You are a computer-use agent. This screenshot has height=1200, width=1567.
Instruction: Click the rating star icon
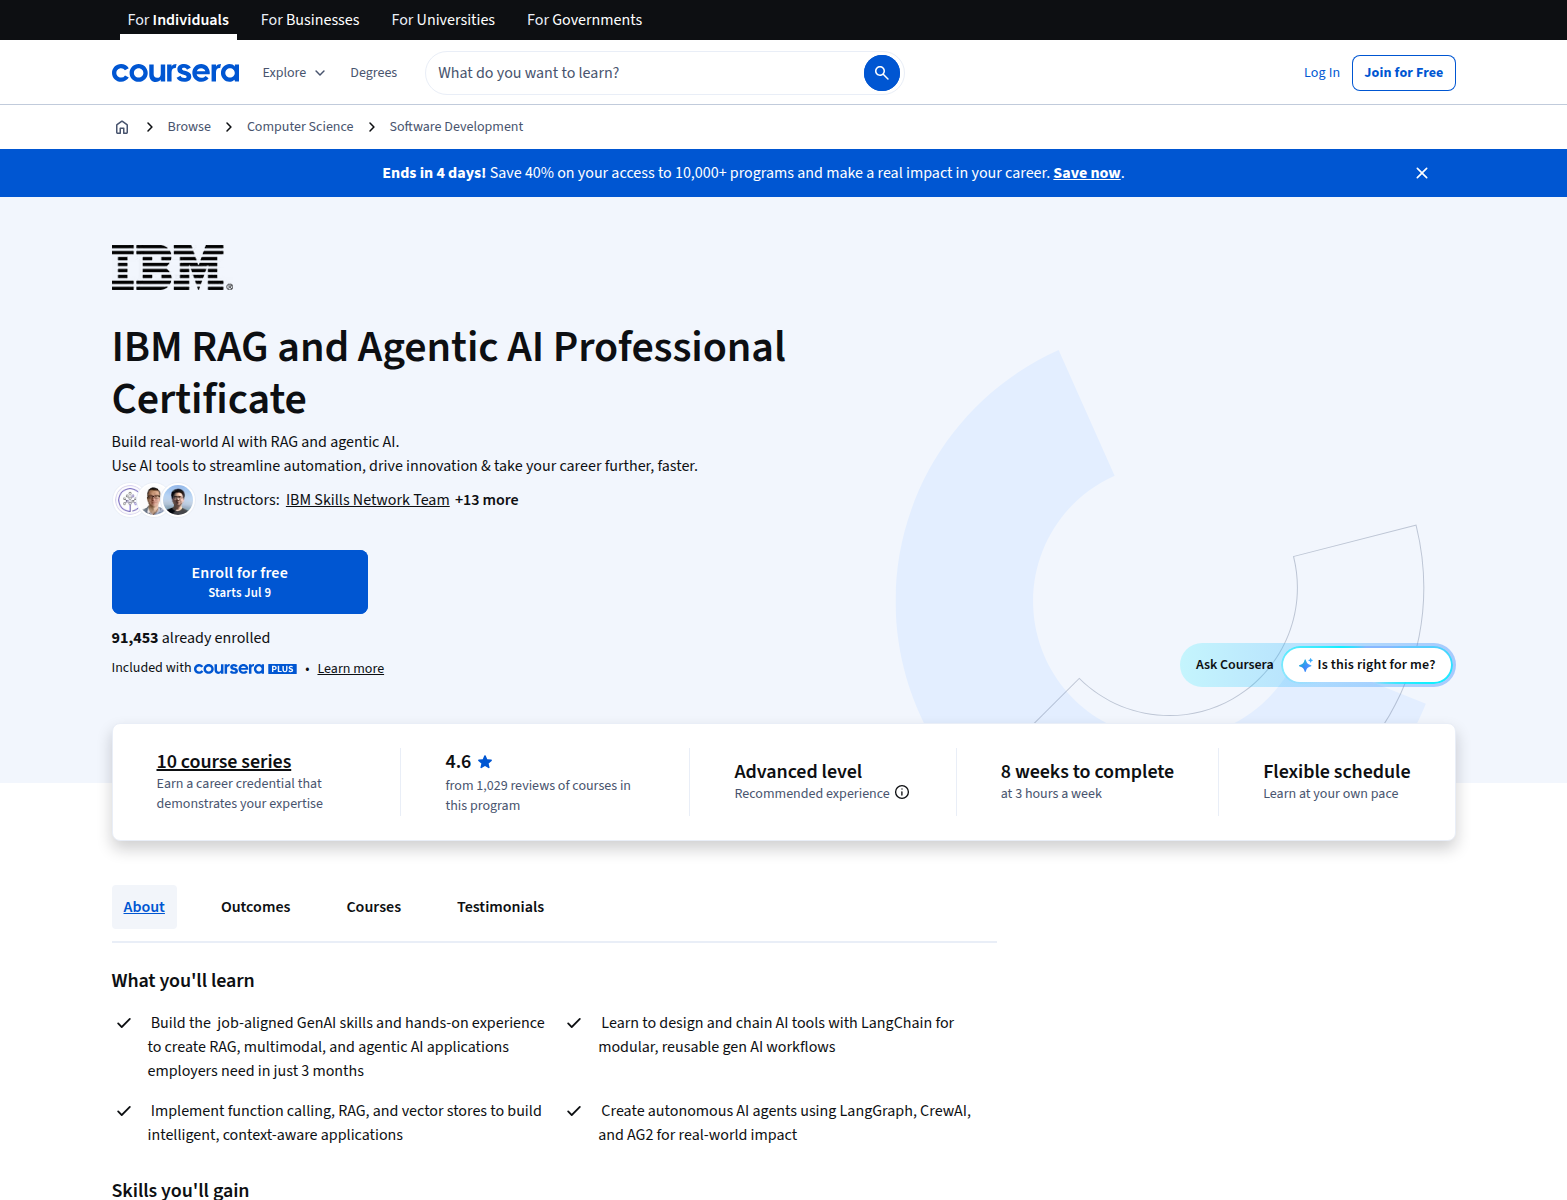coord(485,762)
